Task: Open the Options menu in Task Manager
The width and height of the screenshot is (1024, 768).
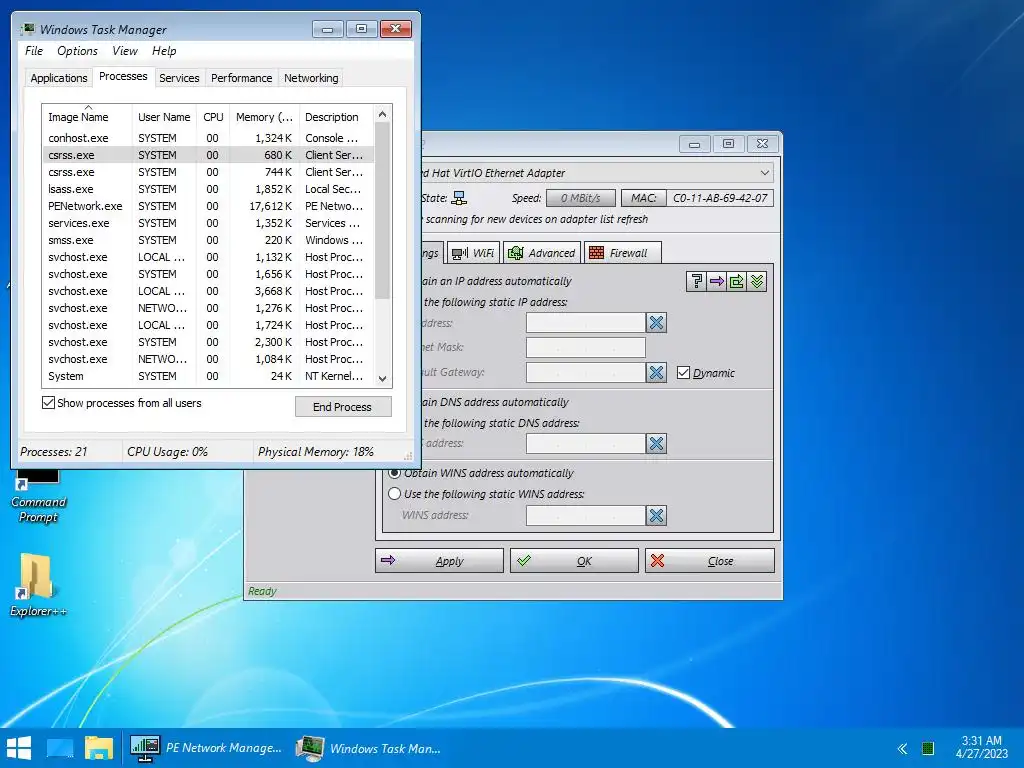Action: pos(77,51)
